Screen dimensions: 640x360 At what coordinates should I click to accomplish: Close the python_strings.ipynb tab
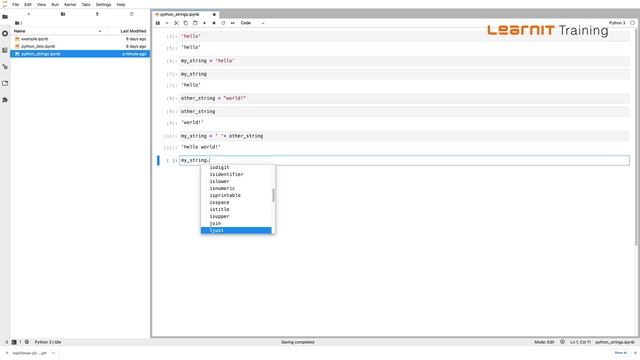click(x=214, y=14)
